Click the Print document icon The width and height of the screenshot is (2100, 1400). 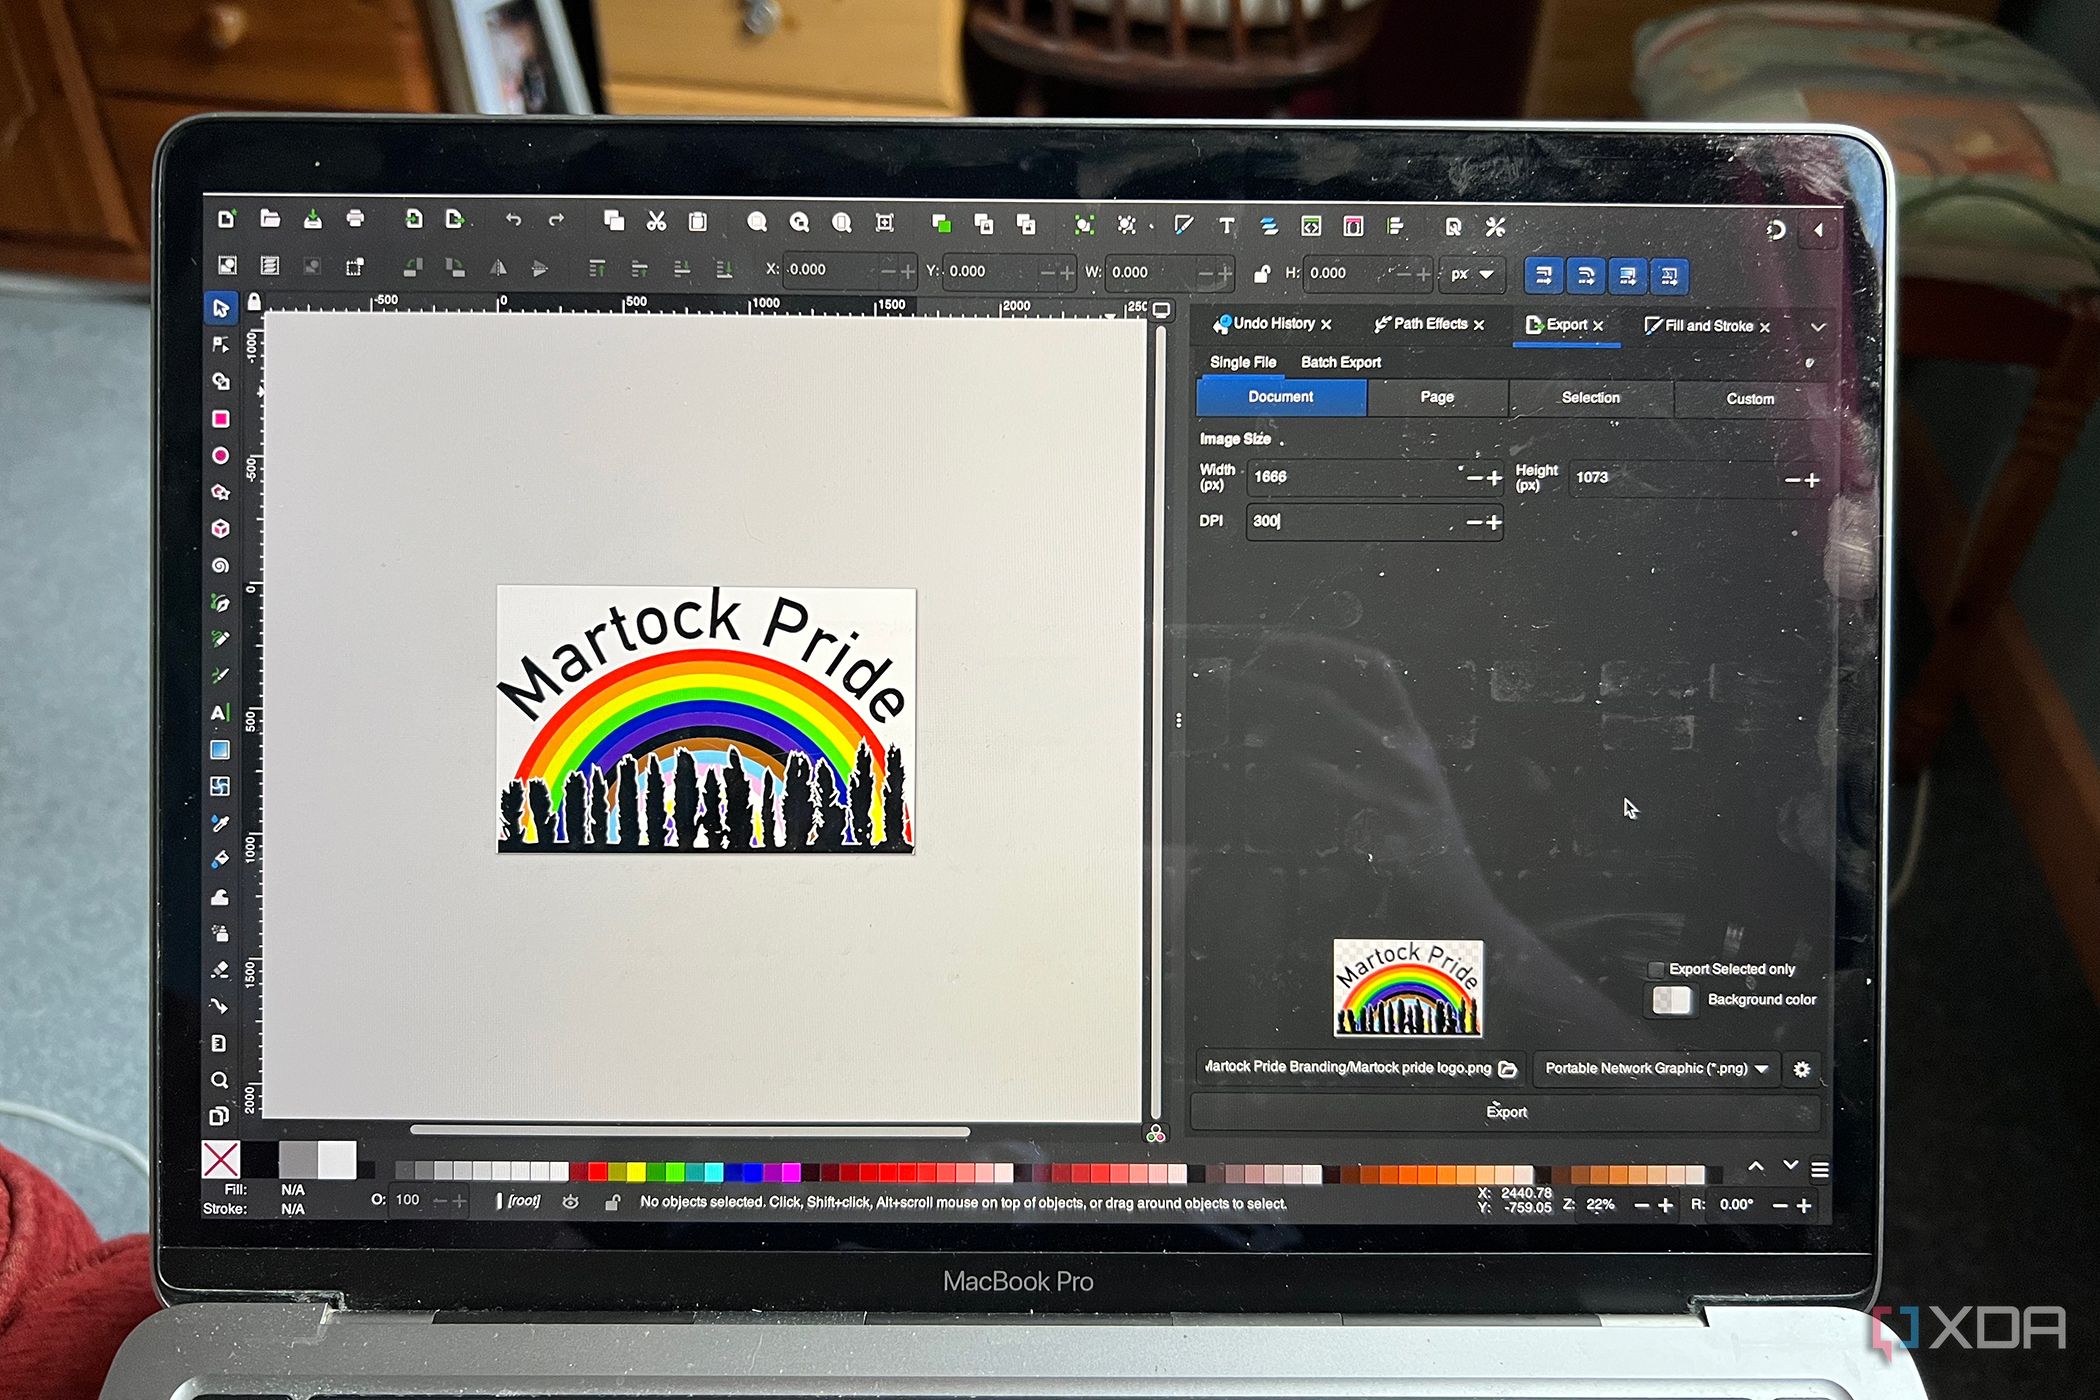355,218
